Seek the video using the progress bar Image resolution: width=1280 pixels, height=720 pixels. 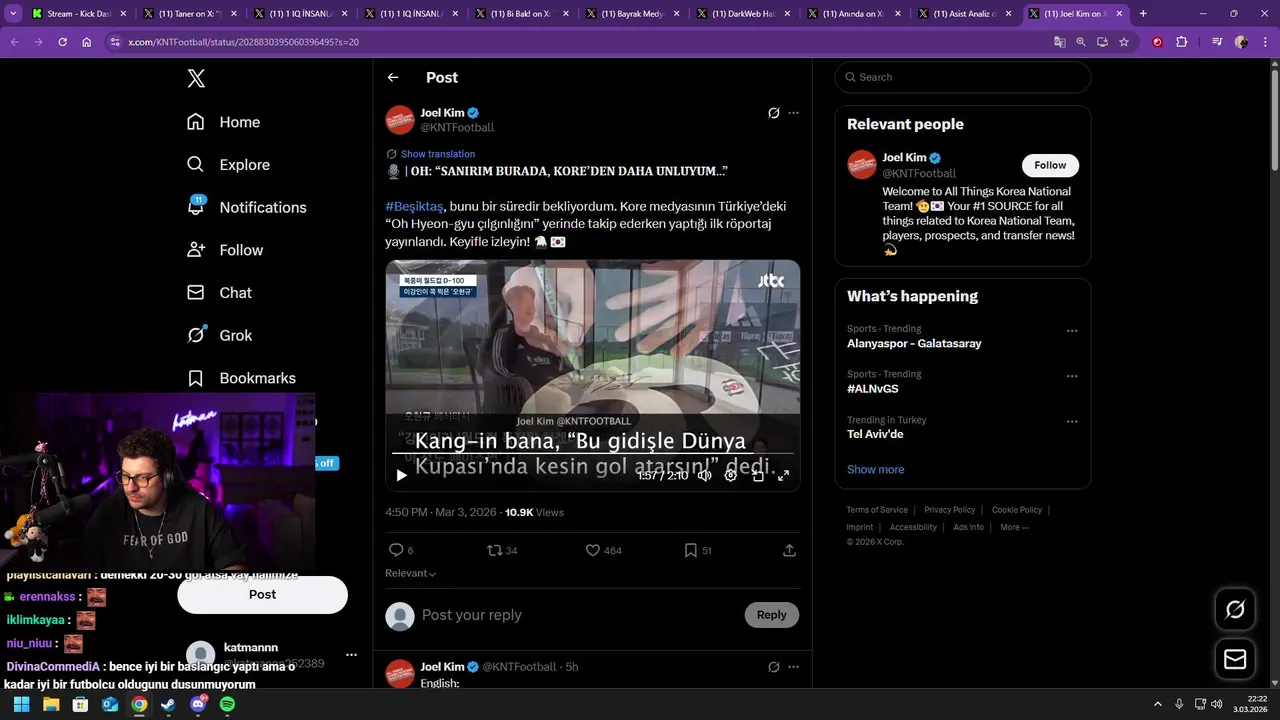[x=593, y=455]
